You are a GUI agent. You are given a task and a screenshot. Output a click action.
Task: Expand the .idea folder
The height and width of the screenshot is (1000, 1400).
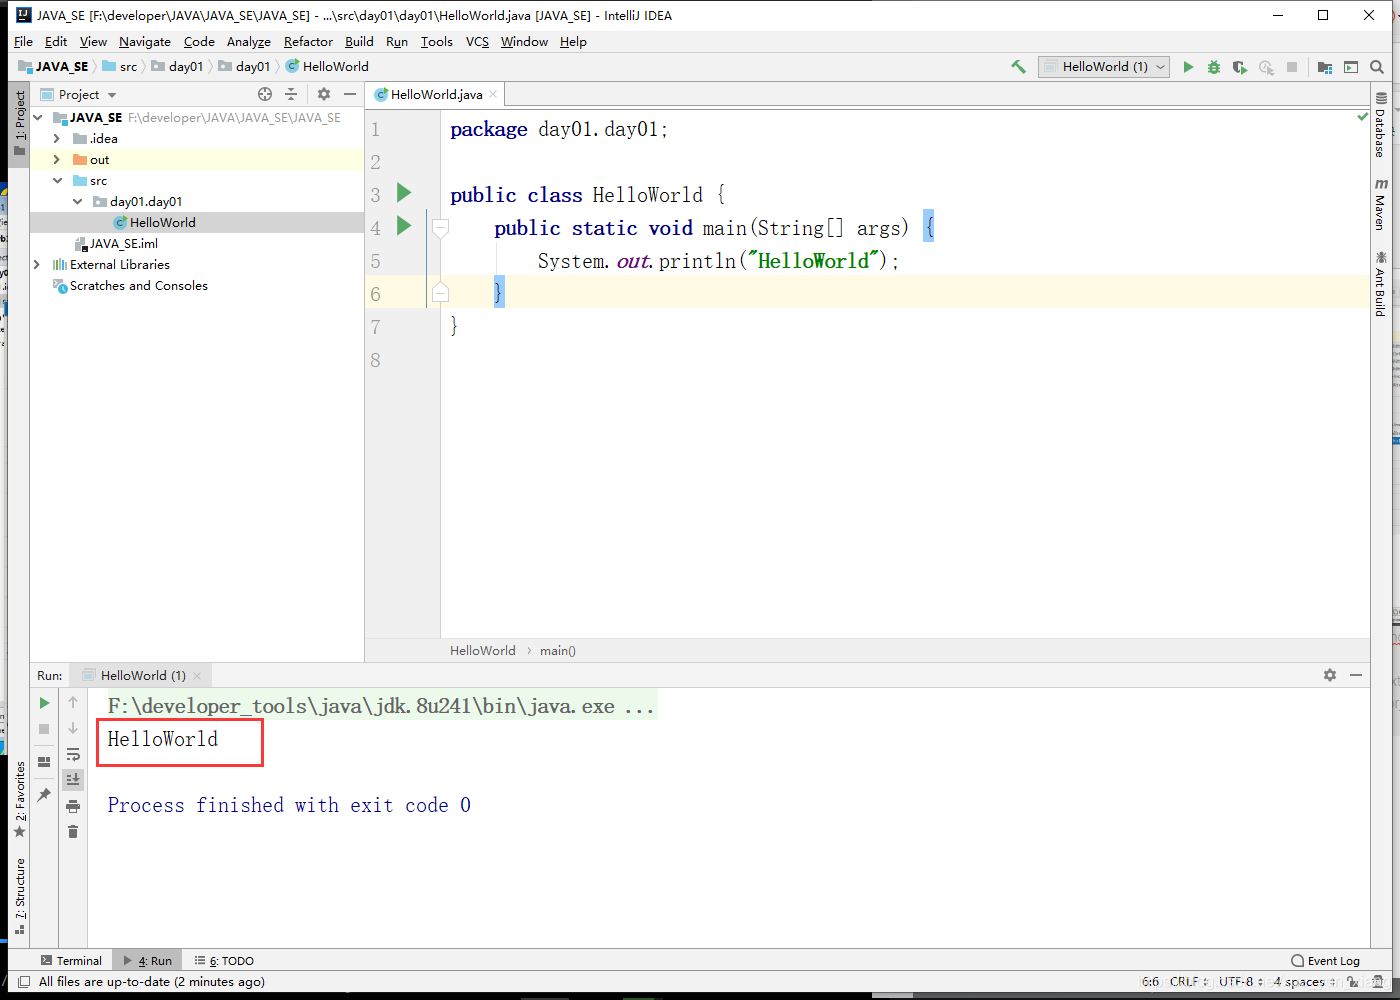[x=57, y=139]
